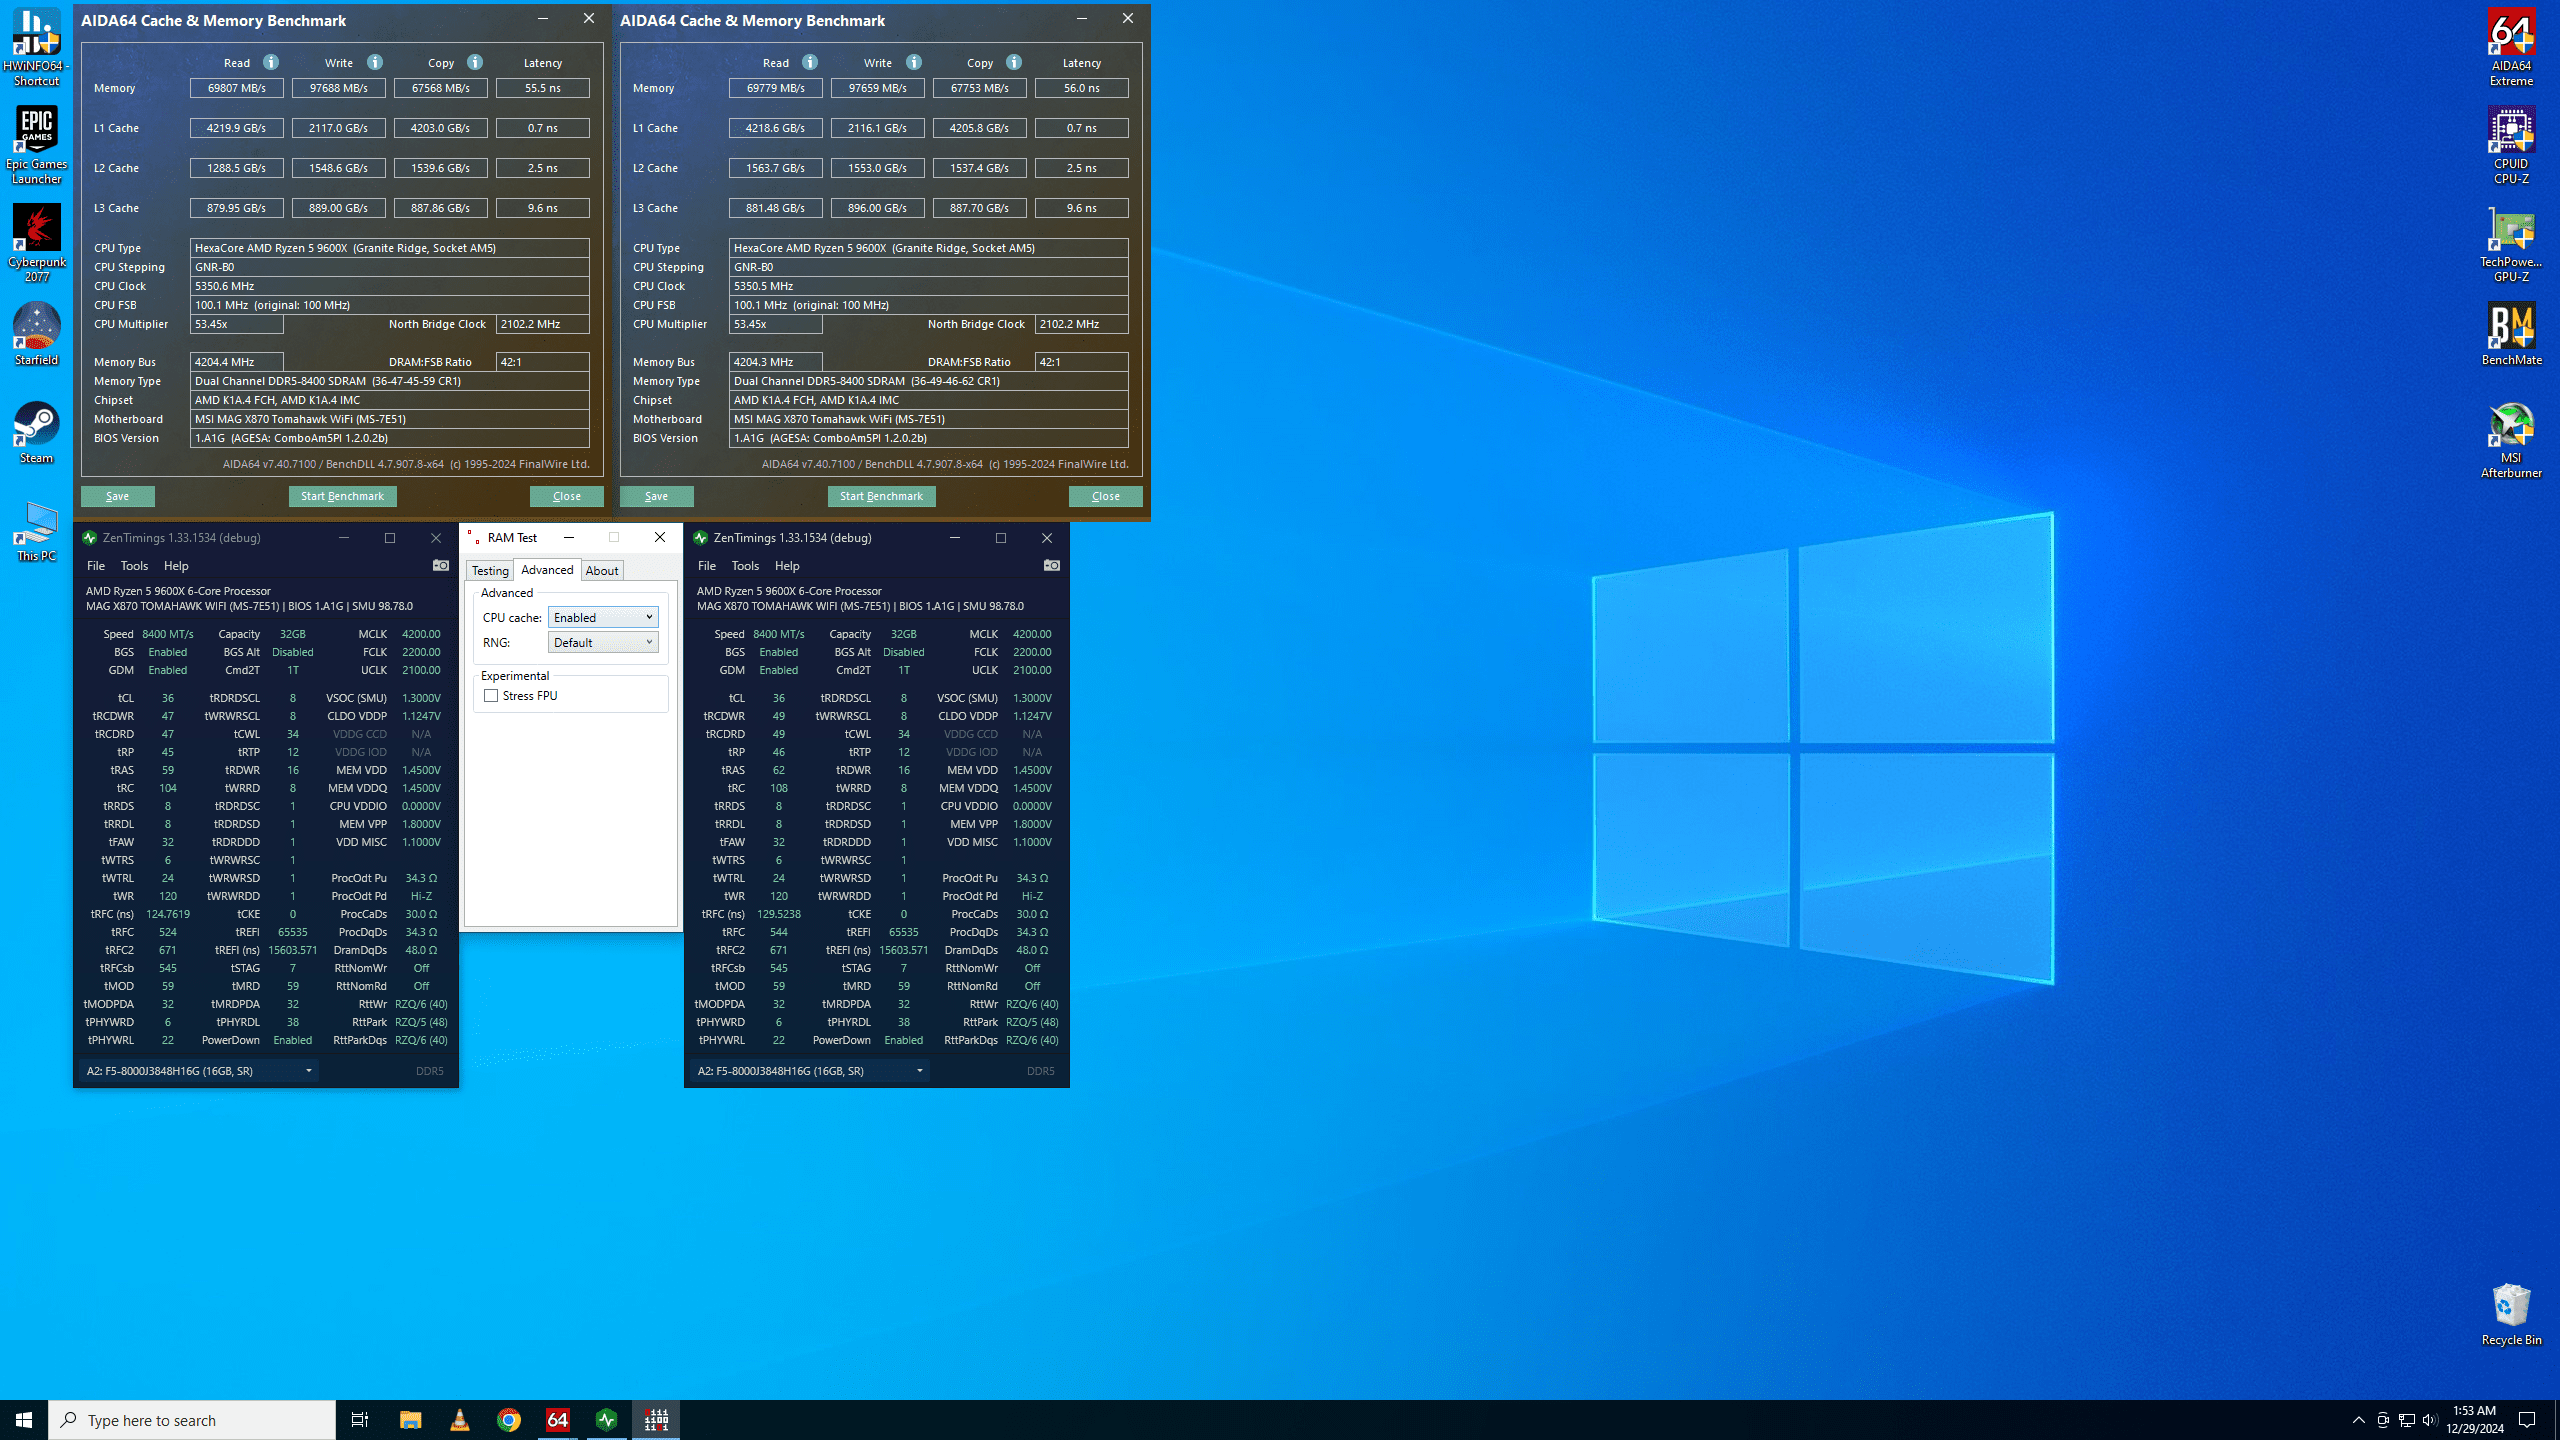Open VLC media player from taskbar

point(460,1420)
